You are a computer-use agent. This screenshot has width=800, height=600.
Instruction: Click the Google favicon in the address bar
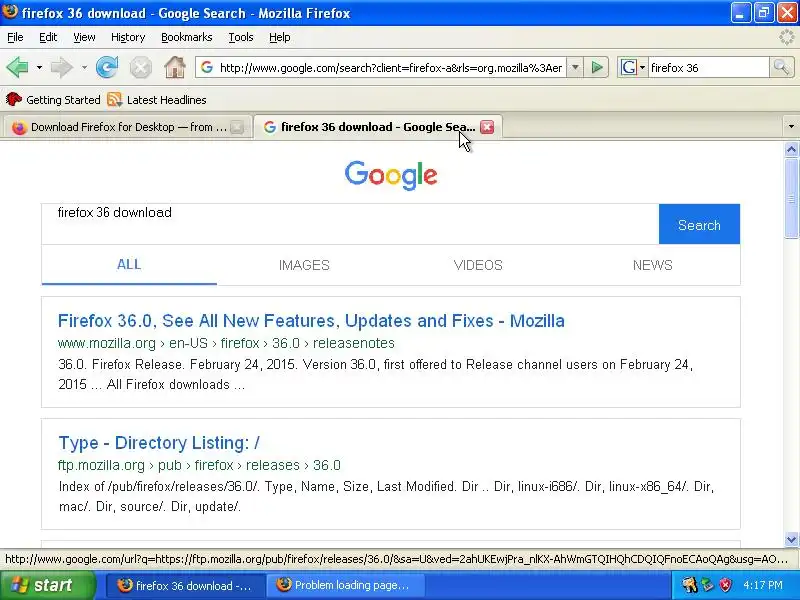coord(207,67)
